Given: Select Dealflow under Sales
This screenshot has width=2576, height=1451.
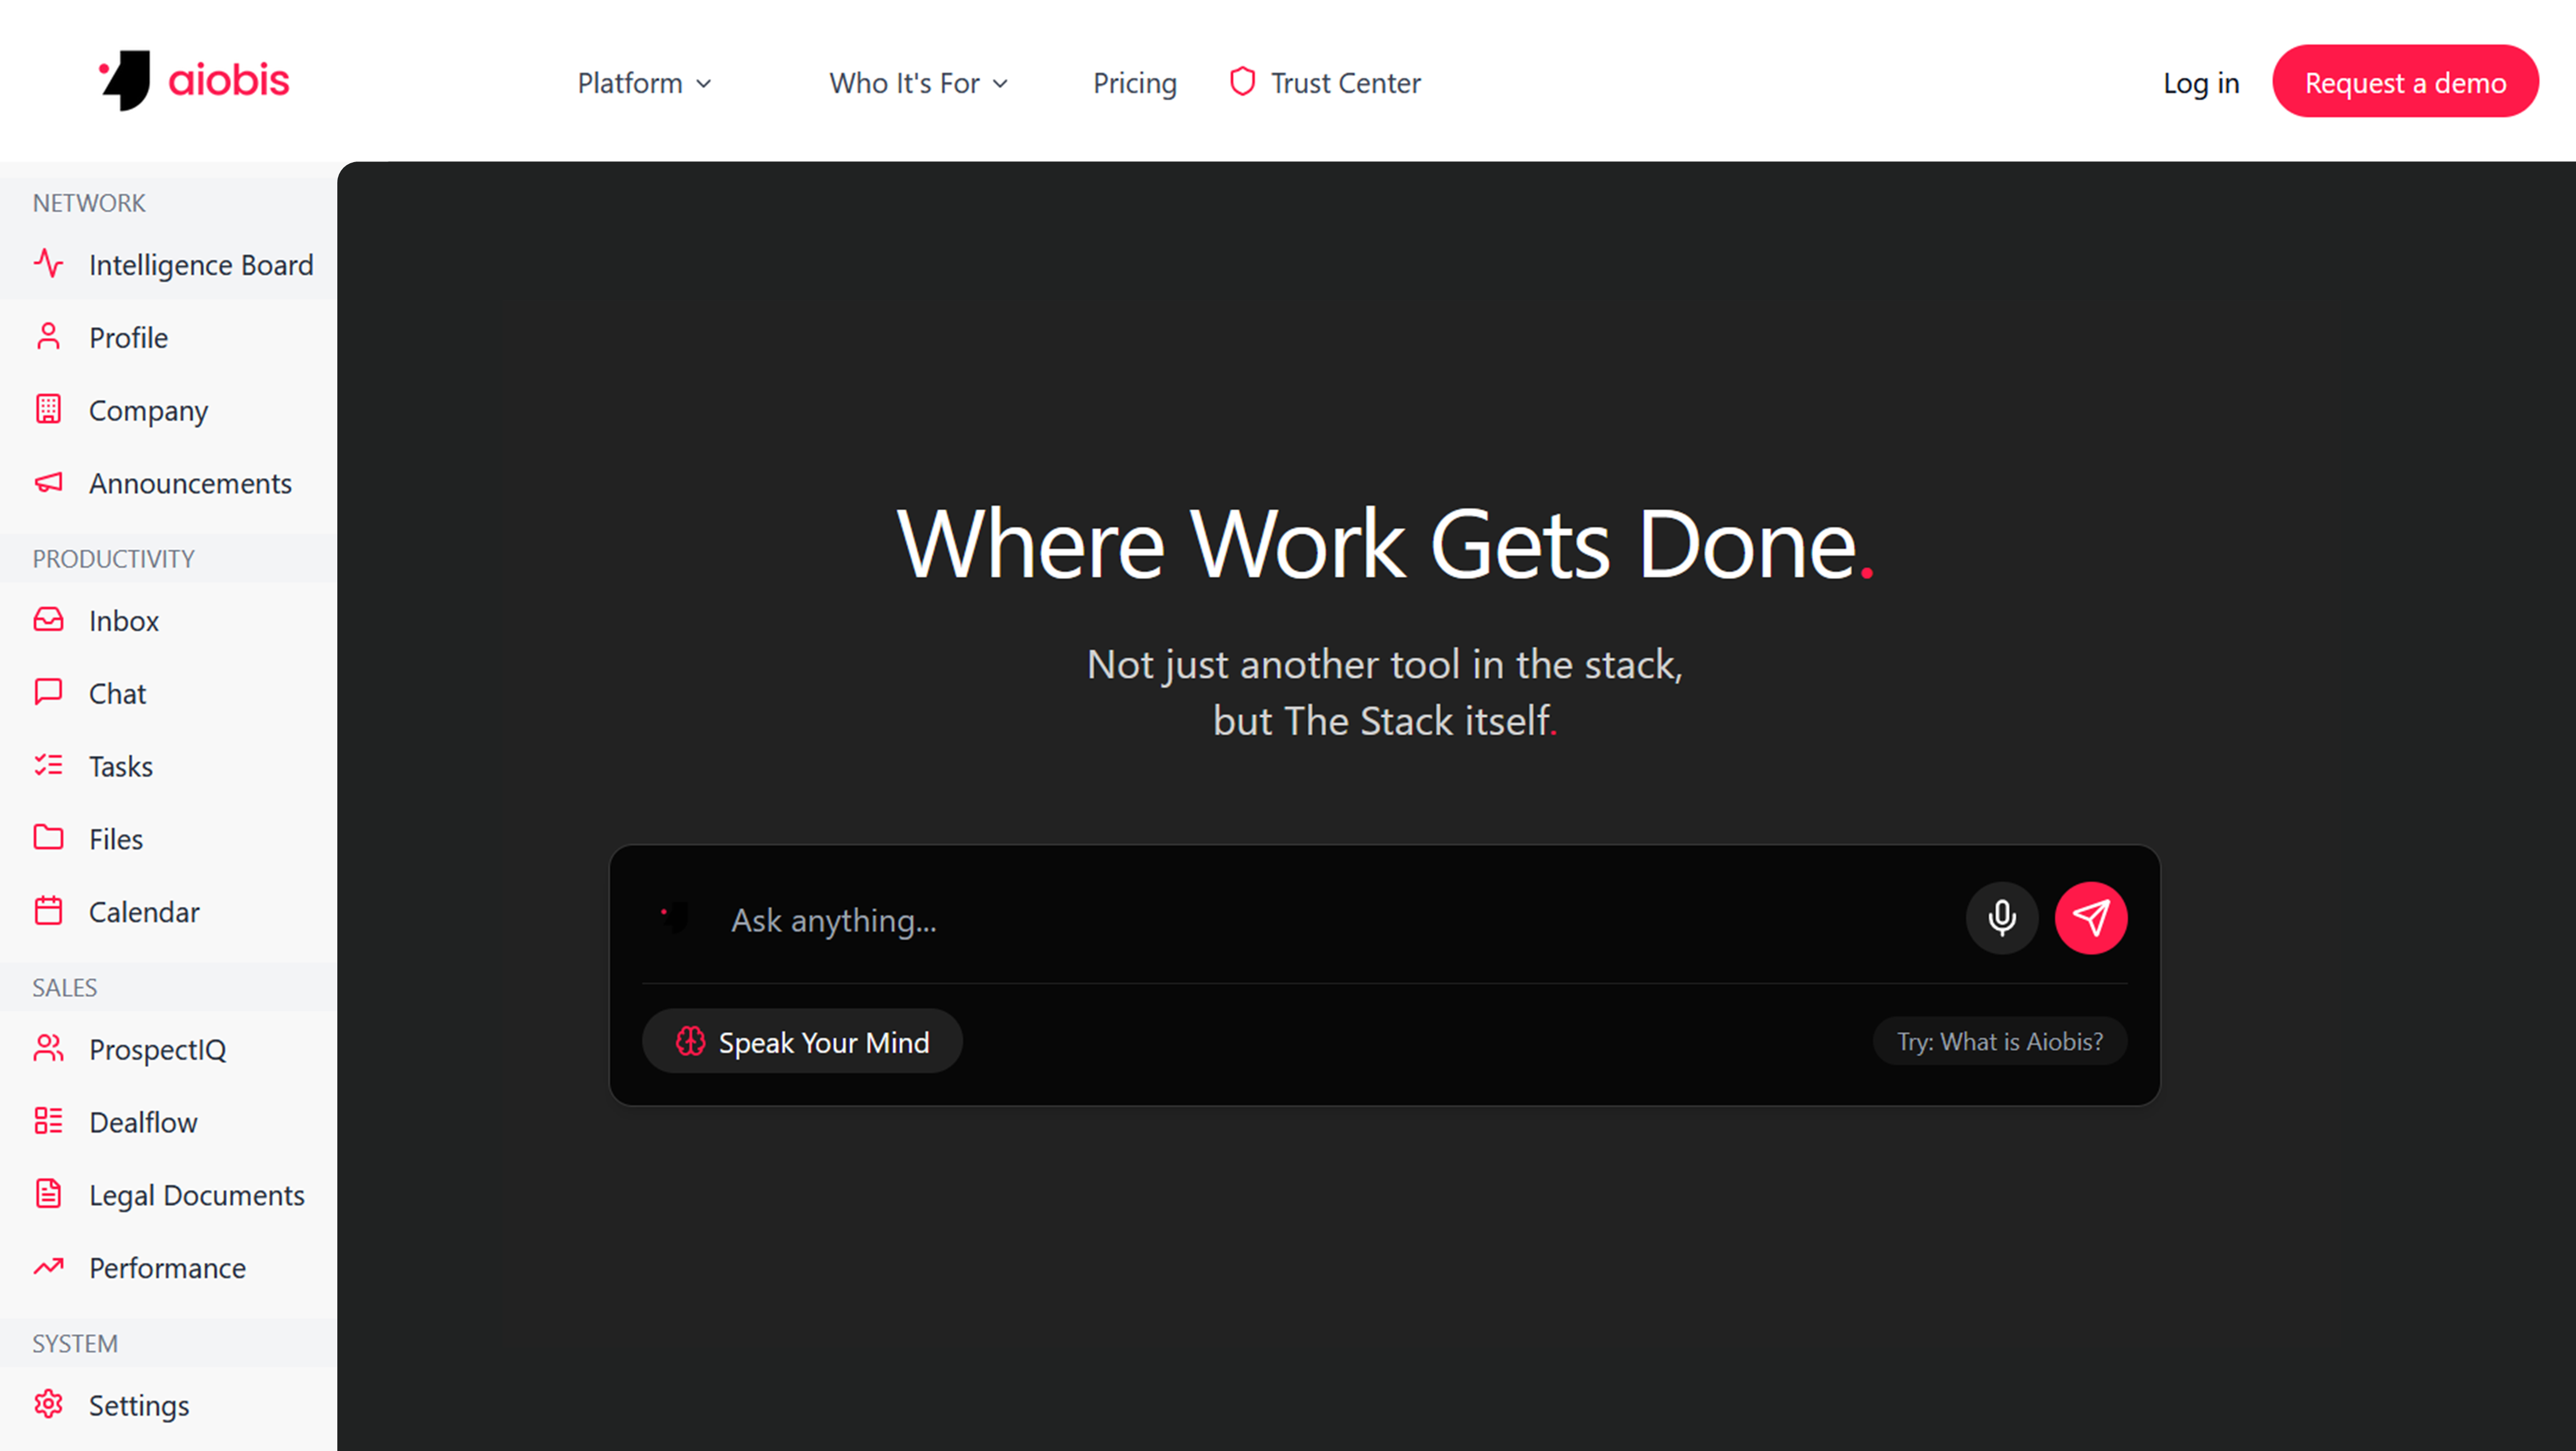Looking at the screenshot, I should [x=169, y=1123].
